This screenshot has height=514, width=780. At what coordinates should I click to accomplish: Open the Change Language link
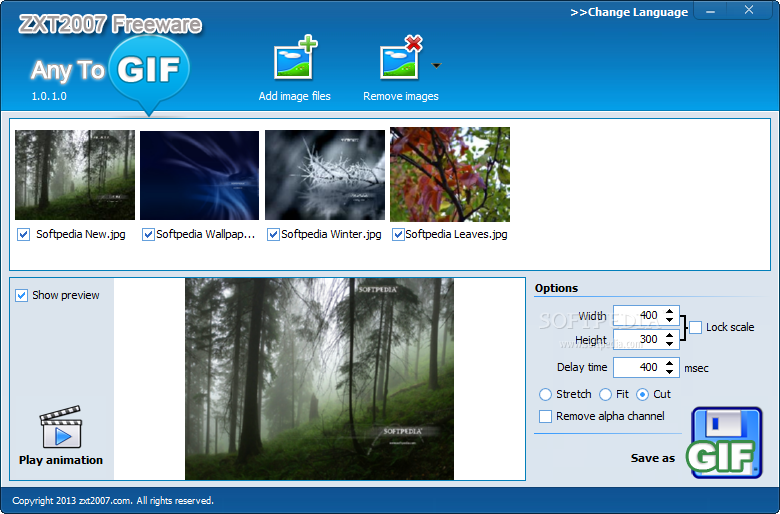pyautogui.click(x=629, y=12)
